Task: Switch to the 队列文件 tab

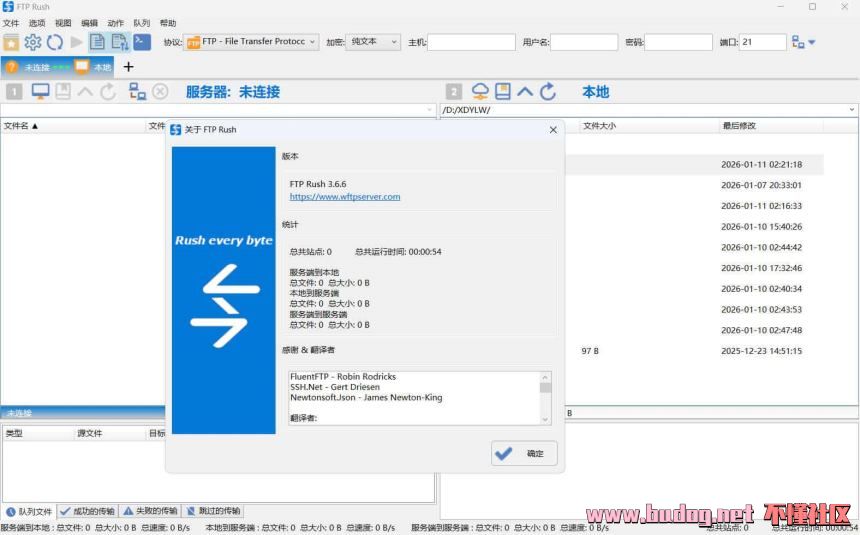Action: click(x=30, y=511)
